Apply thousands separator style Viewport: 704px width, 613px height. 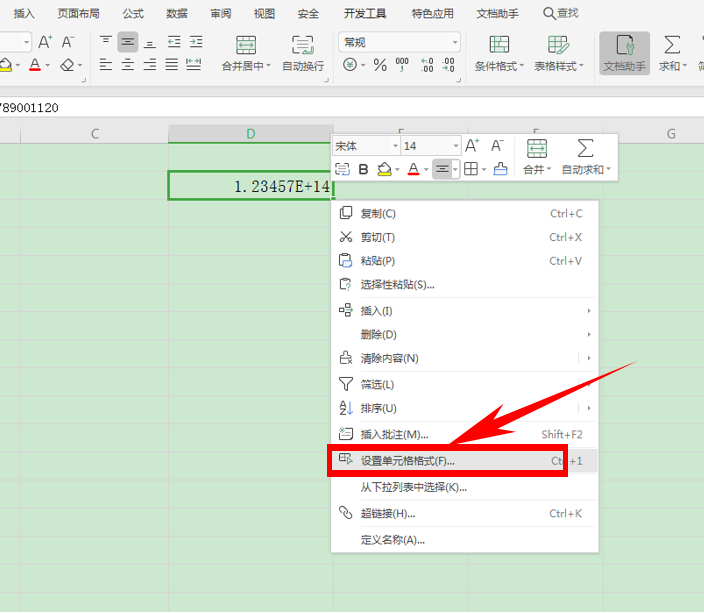pyautogui.click(x=402, y=65)
